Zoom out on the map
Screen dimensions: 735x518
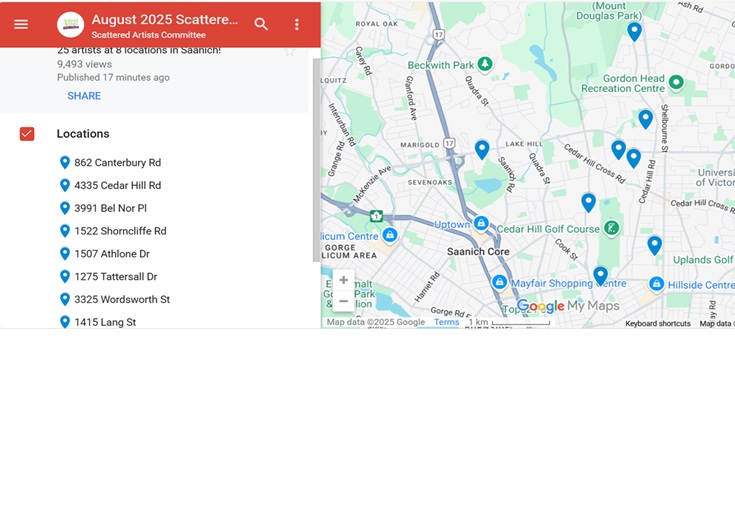point(343,301)
